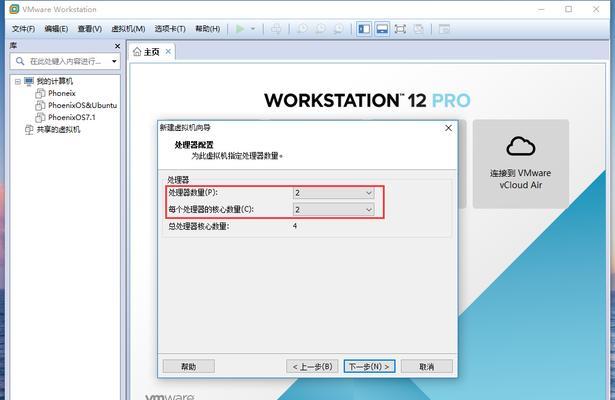Click the total processor cores value 4
The width and height of the screenshot is (615, 400).
(295, 226)
